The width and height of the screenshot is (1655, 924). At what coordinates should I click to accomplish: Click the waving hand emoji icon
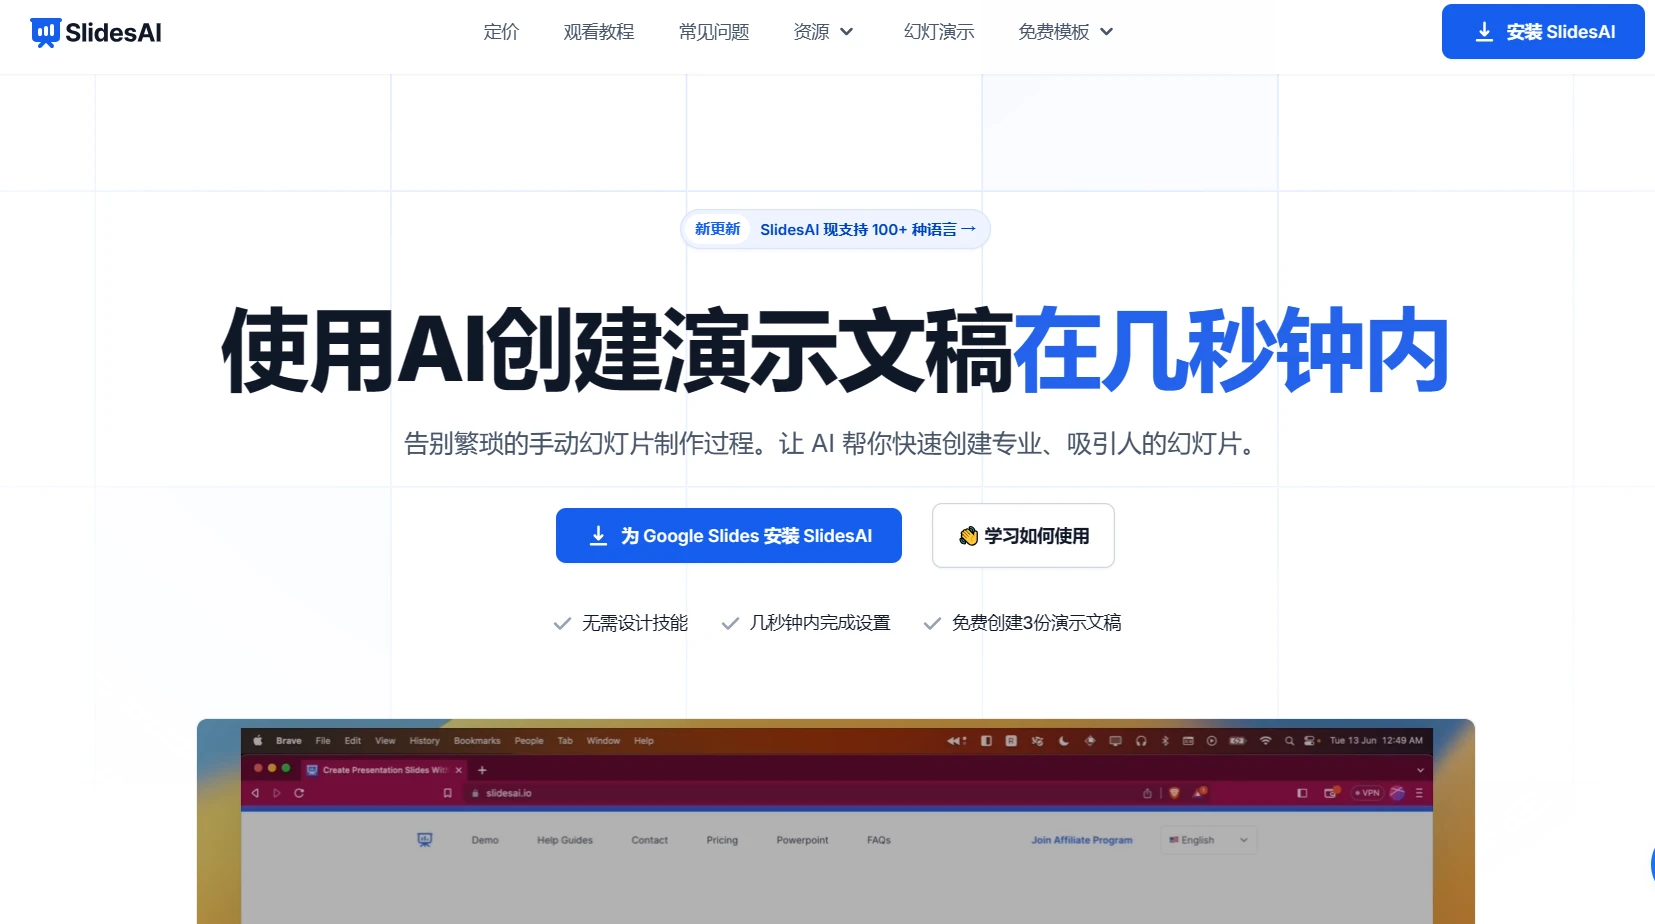tap(968, 536)
